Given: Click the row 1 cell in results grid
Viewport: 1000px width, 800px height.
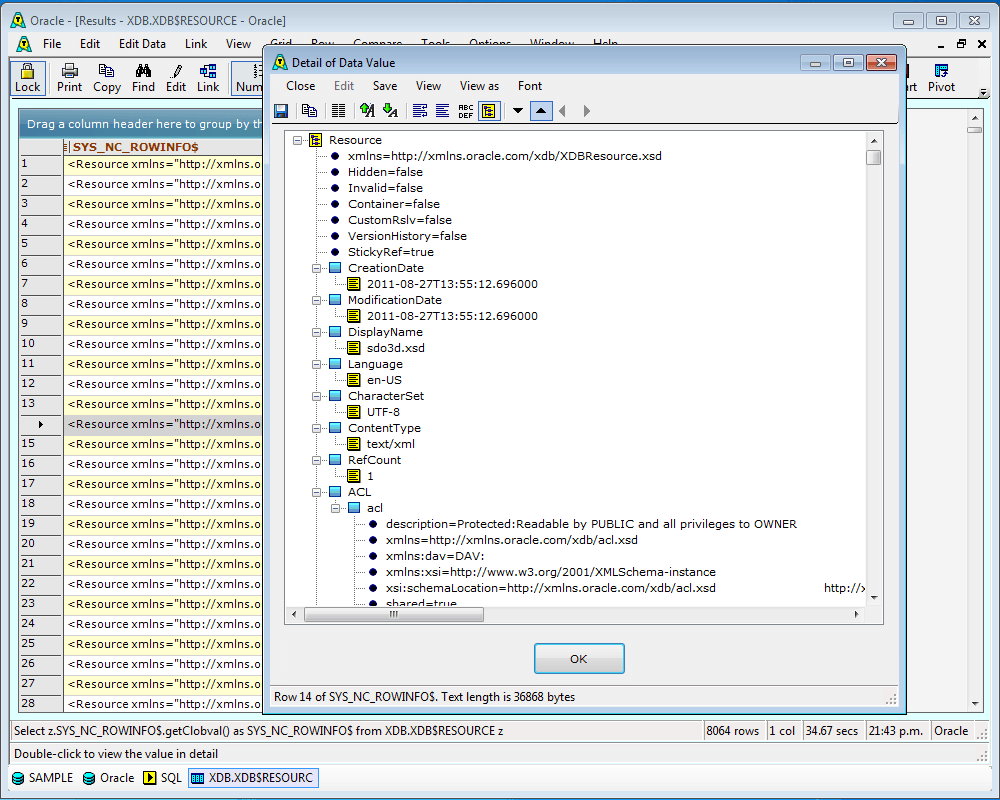Looking at the screenshot, I should 162,165.
